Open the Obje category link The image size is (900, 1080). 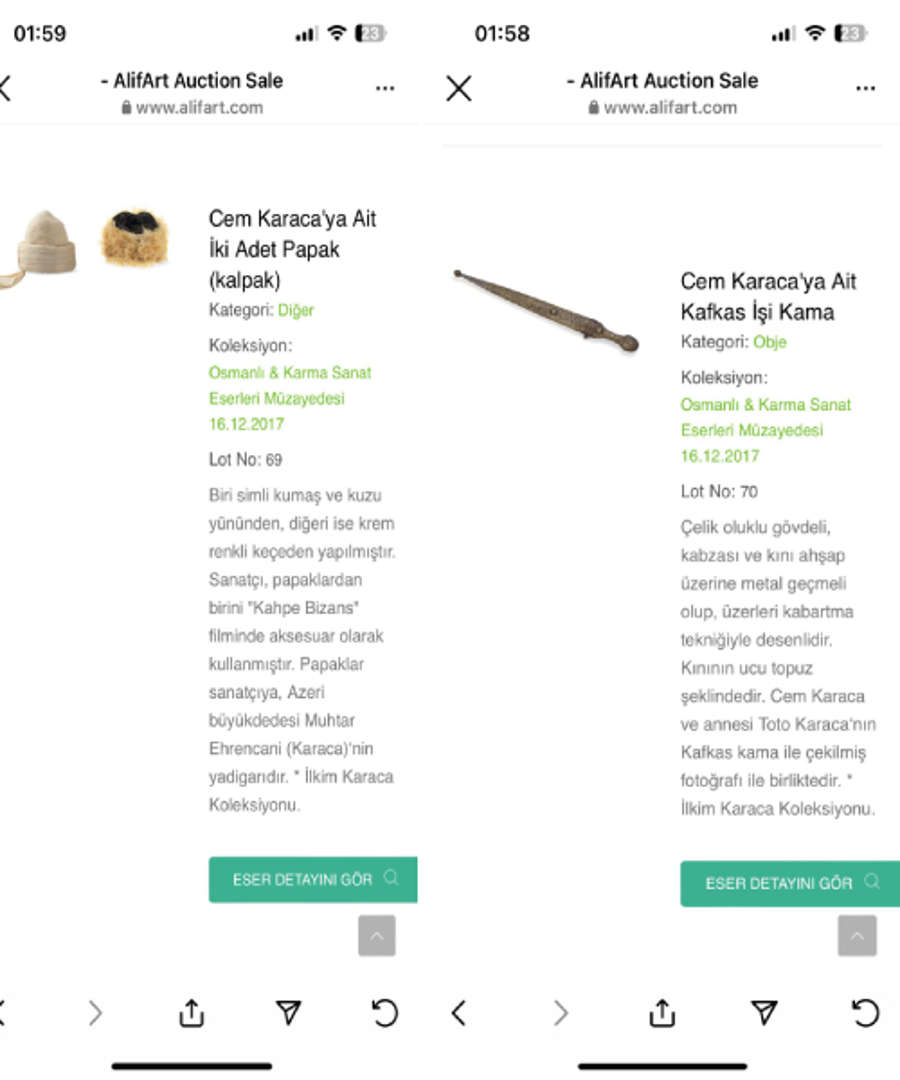point(770,342)
